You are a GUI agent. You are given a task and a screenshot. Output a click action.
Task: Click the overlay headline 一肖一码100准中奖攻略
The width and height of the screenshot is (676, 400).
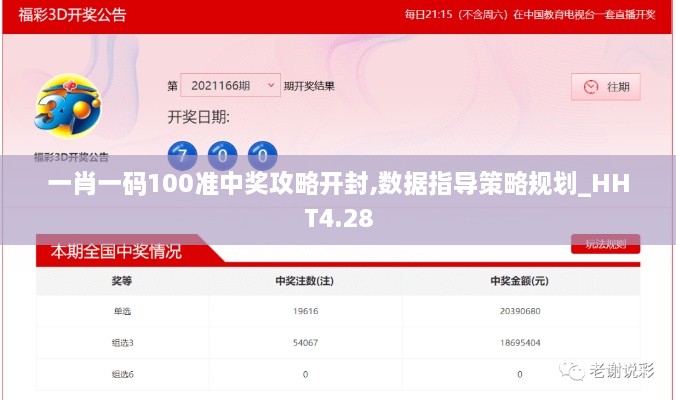339,200
